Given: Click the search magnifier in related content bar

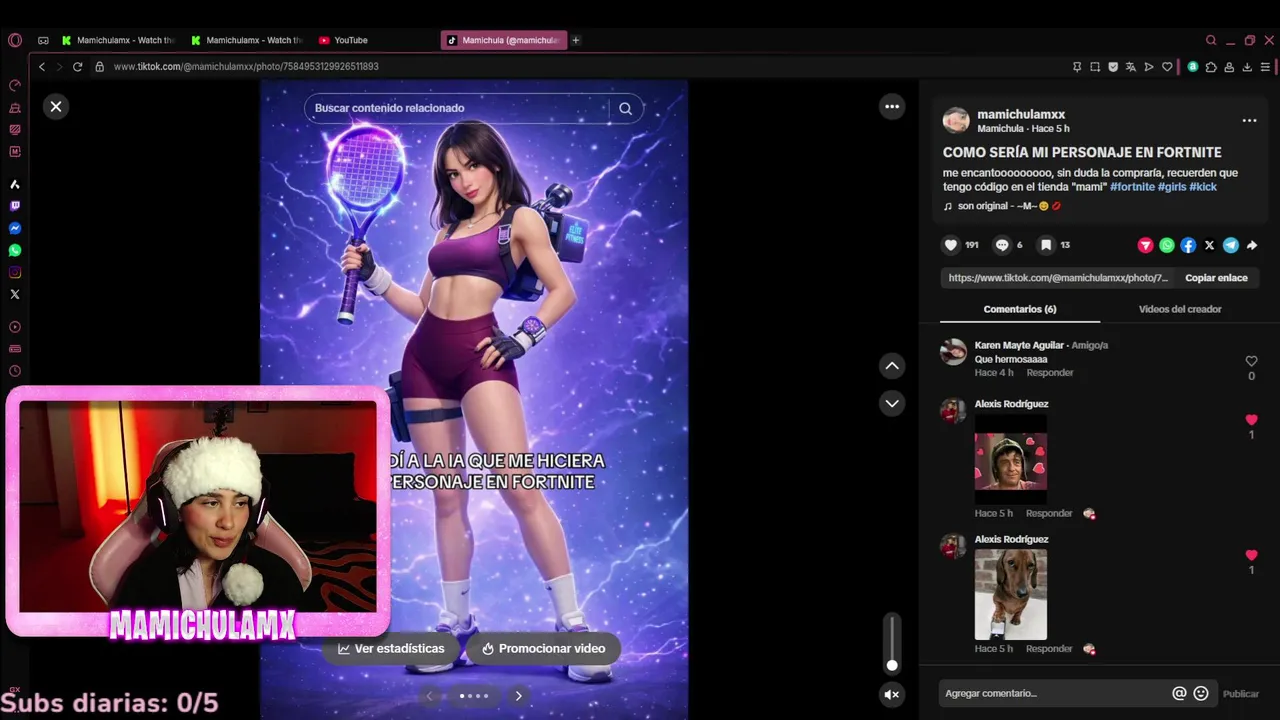Looking at the screenshot, I should coord(625,108).
